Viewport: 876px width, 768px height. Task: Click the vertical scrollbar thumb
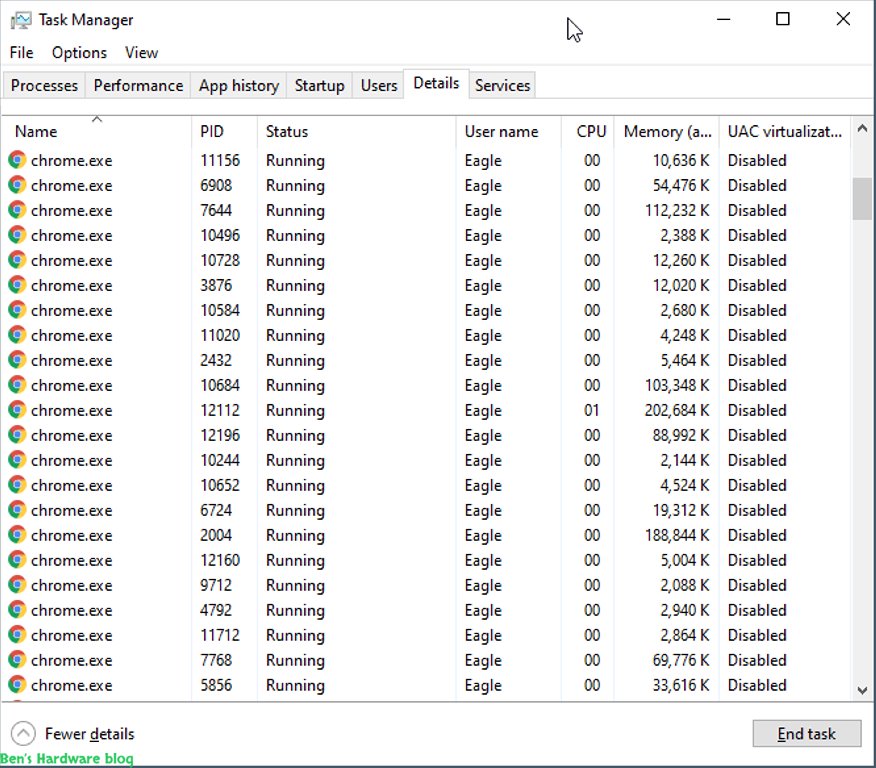[862, 199]
